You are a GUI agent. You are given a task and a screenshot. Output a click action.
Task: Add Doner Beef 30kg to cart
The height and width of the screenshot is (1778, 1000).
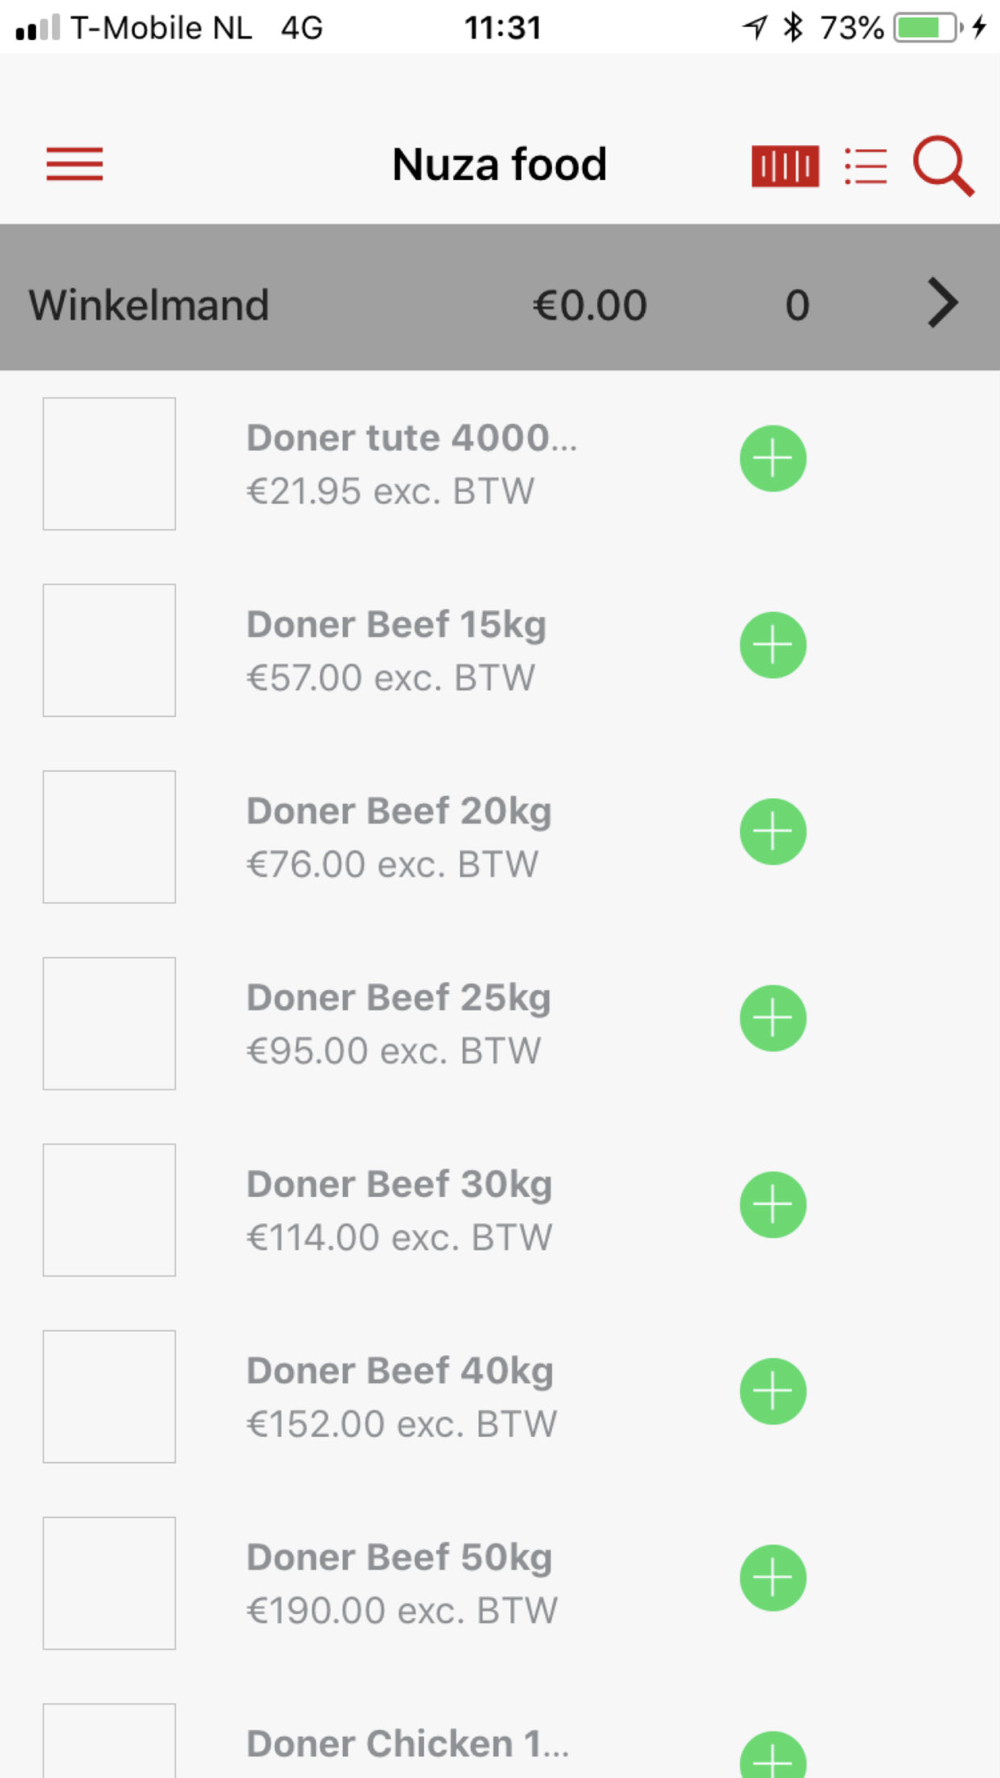tap(773, 1205)
